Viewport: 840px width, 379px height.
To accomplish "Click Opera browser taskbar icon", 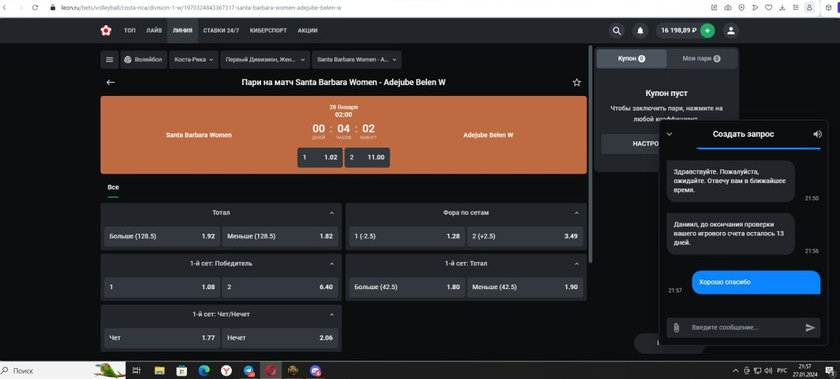I will pos(271,370).
